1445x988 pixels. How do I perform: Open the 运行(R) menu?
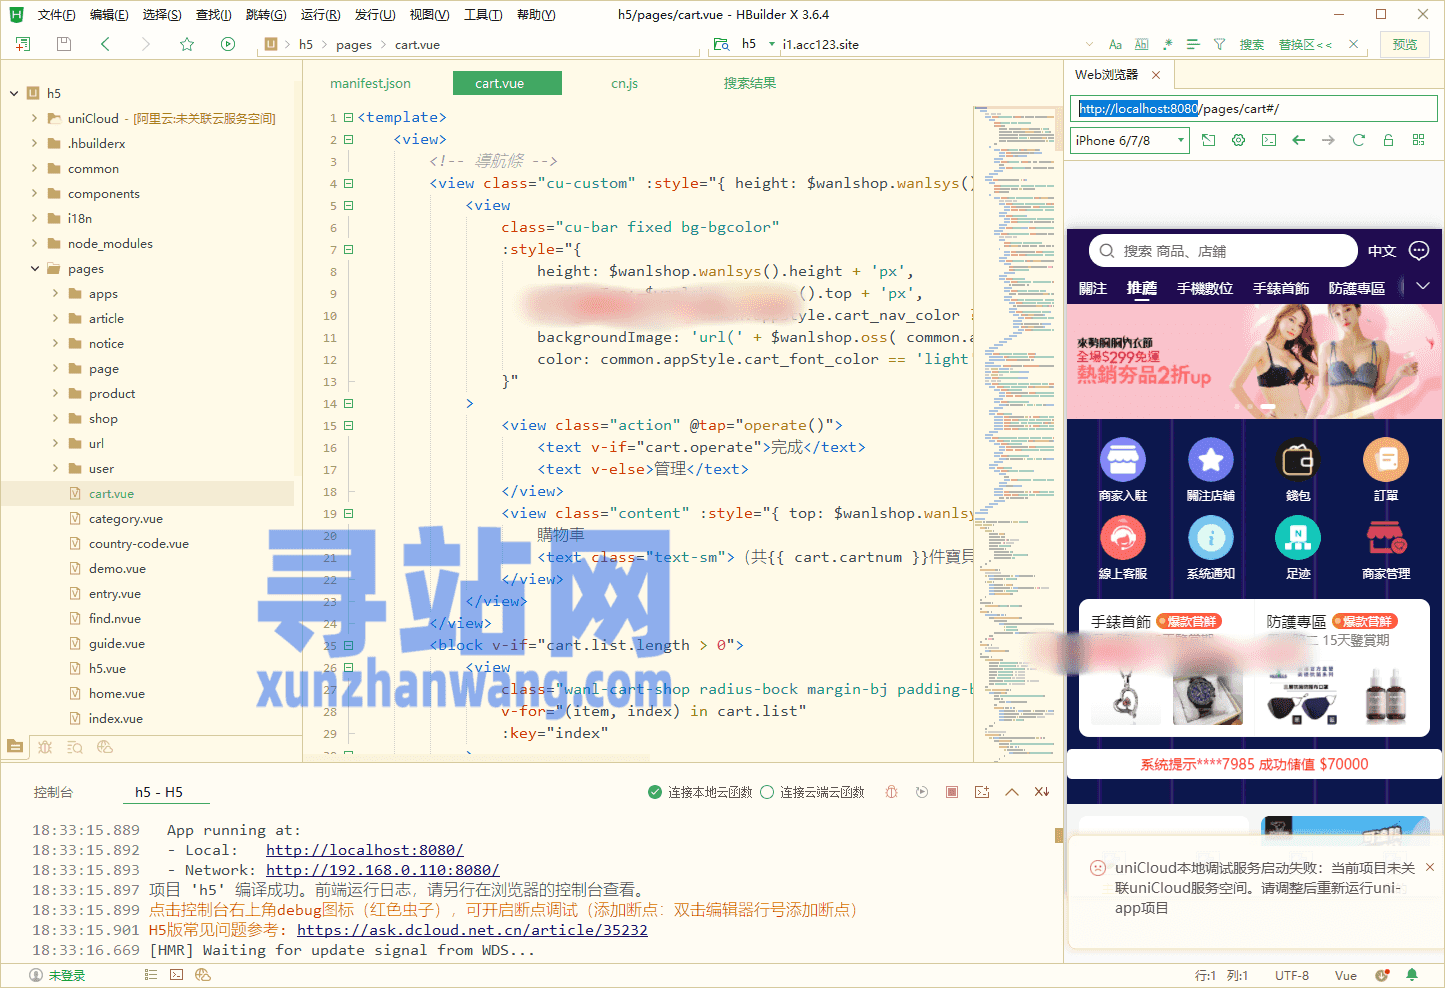tap(320, 14)
